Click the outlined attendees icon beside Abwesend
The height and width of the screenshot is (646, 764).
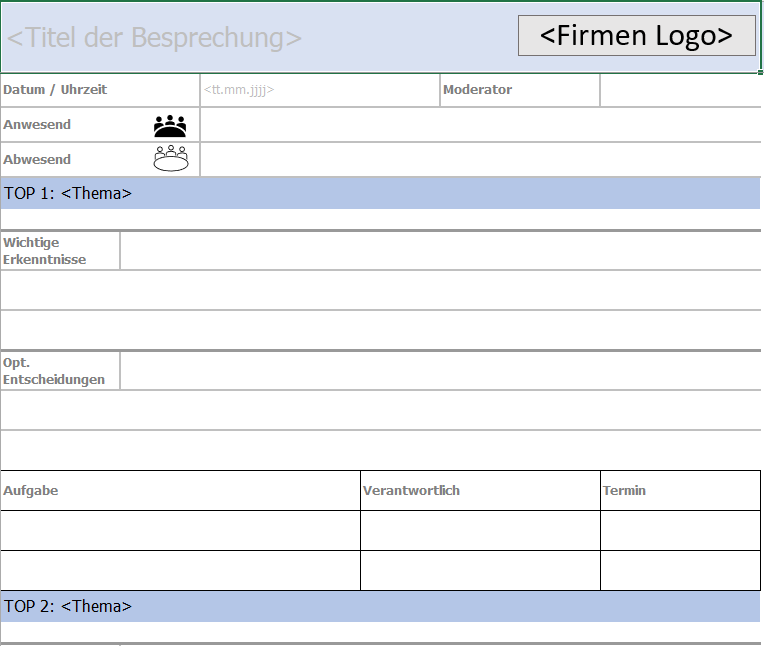pos(171,158)
